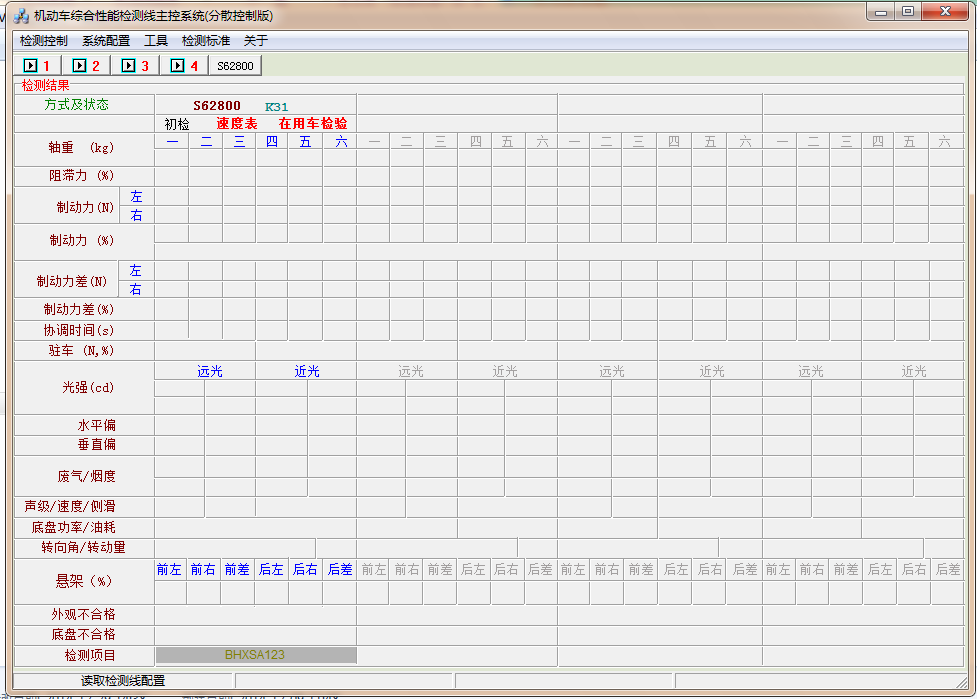Open the 系统配置 menu
The width and height of the screenshot is (977, 699).
coord(106,41)
